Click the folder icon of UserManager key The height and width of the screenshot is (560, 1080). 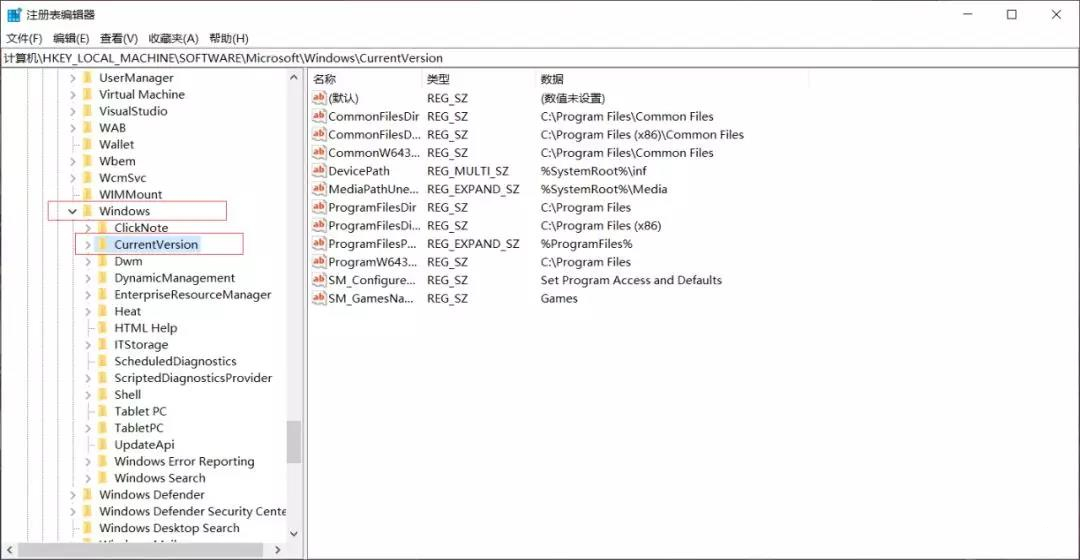pyautogui.click(x=87, y=77)
